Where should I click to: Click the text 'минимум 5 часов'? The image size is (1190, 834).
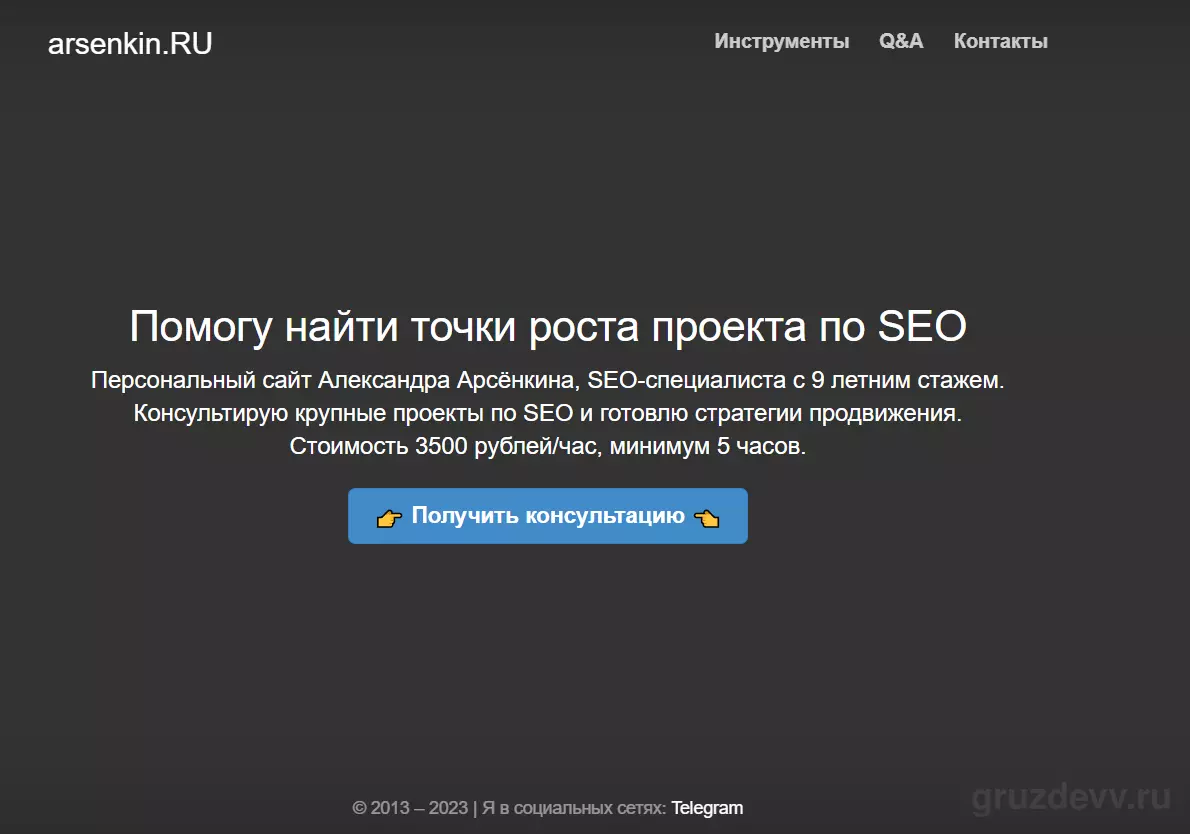coord(707,446)
